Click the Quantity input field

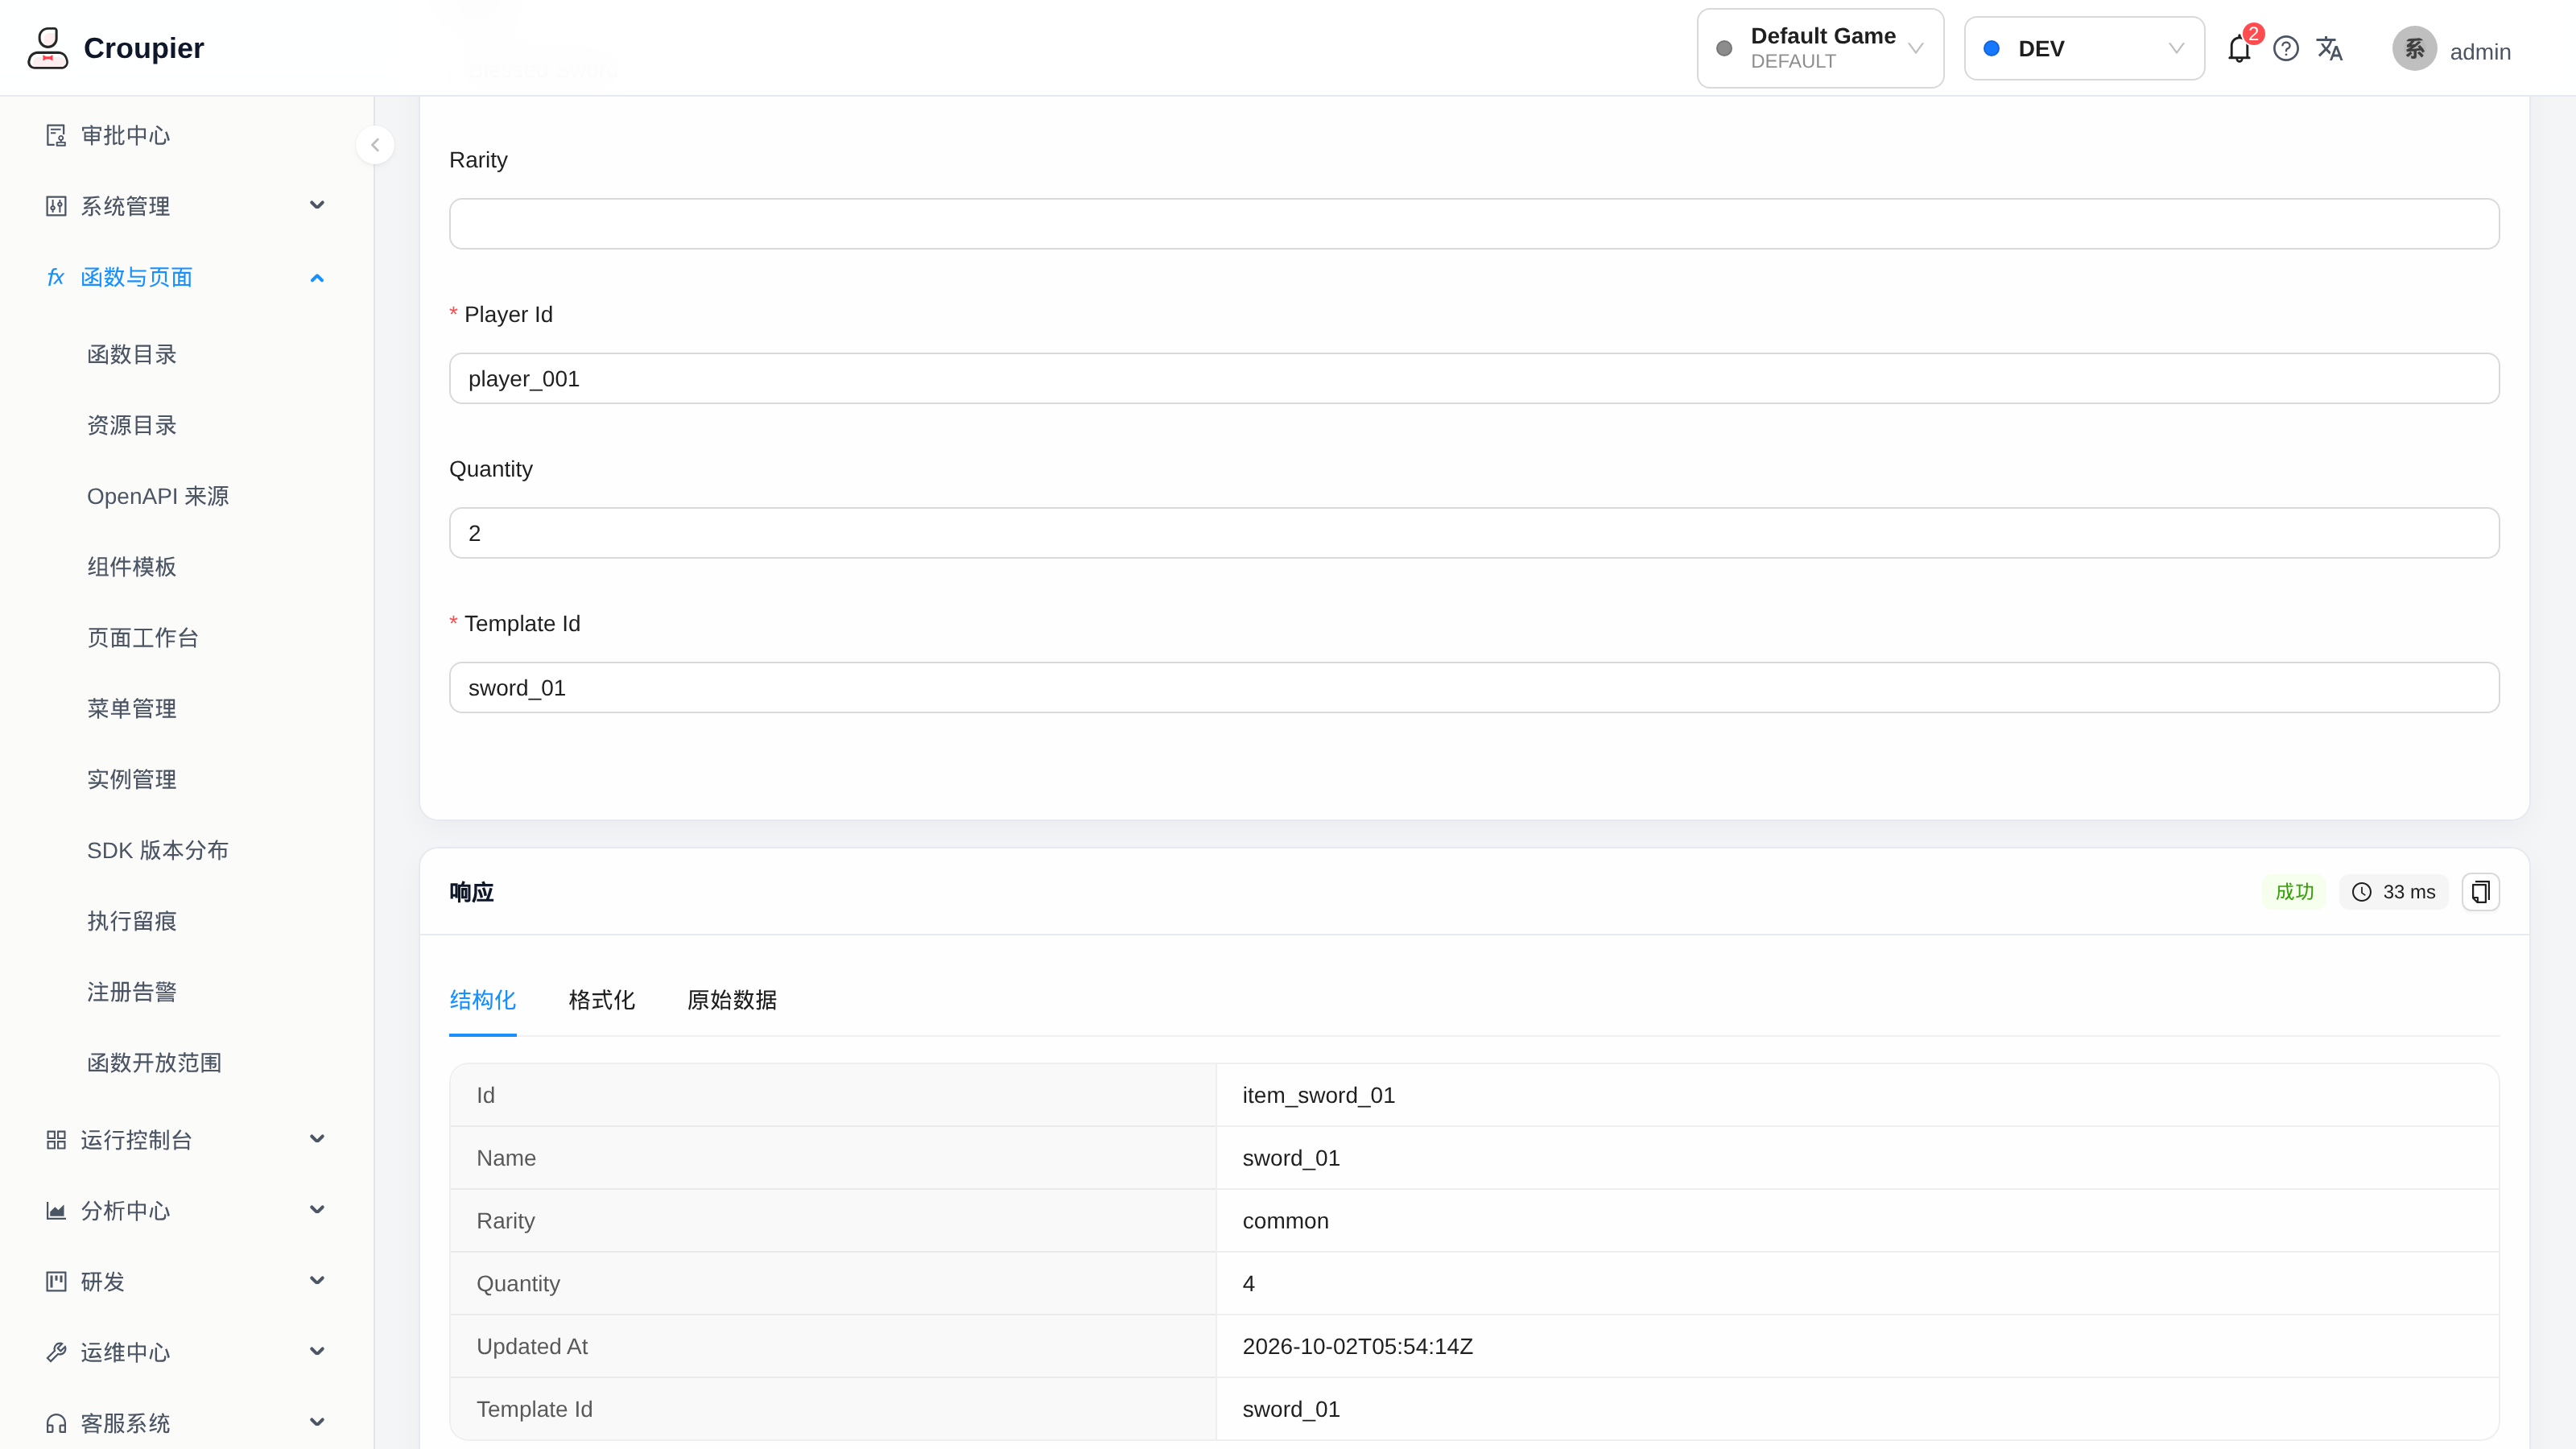1474,533
